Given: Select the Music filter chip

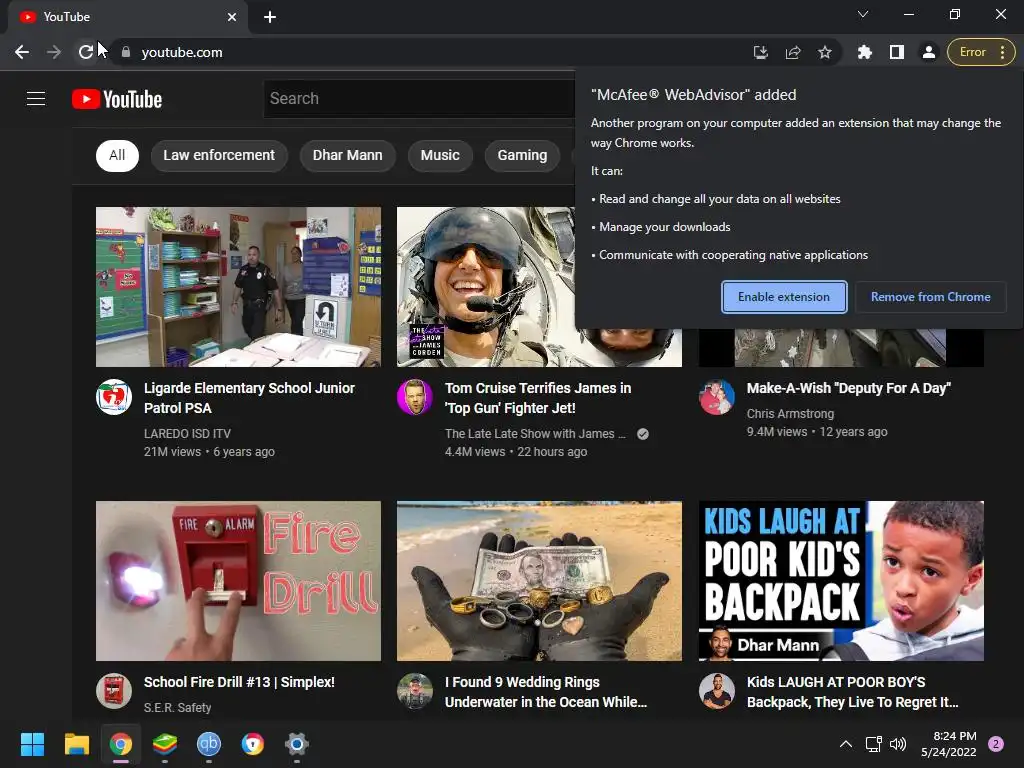Looking at the screenshot, I should coord(440,155).
